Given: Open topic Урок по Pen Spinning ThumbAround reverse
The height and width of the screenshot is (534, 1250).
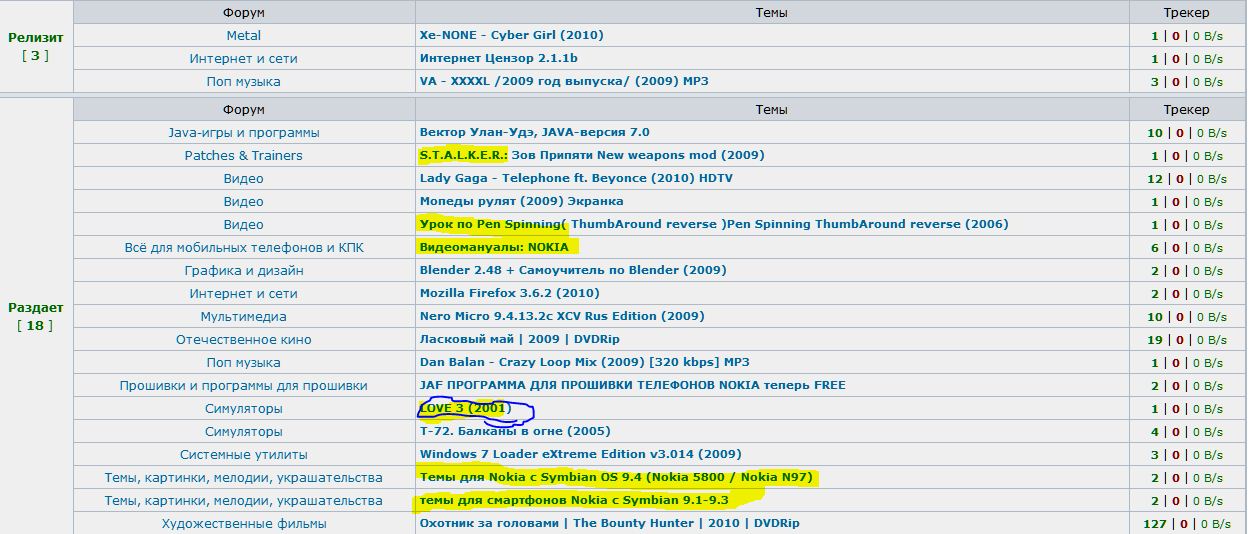Looking at the screenshot, I should 714,224.
